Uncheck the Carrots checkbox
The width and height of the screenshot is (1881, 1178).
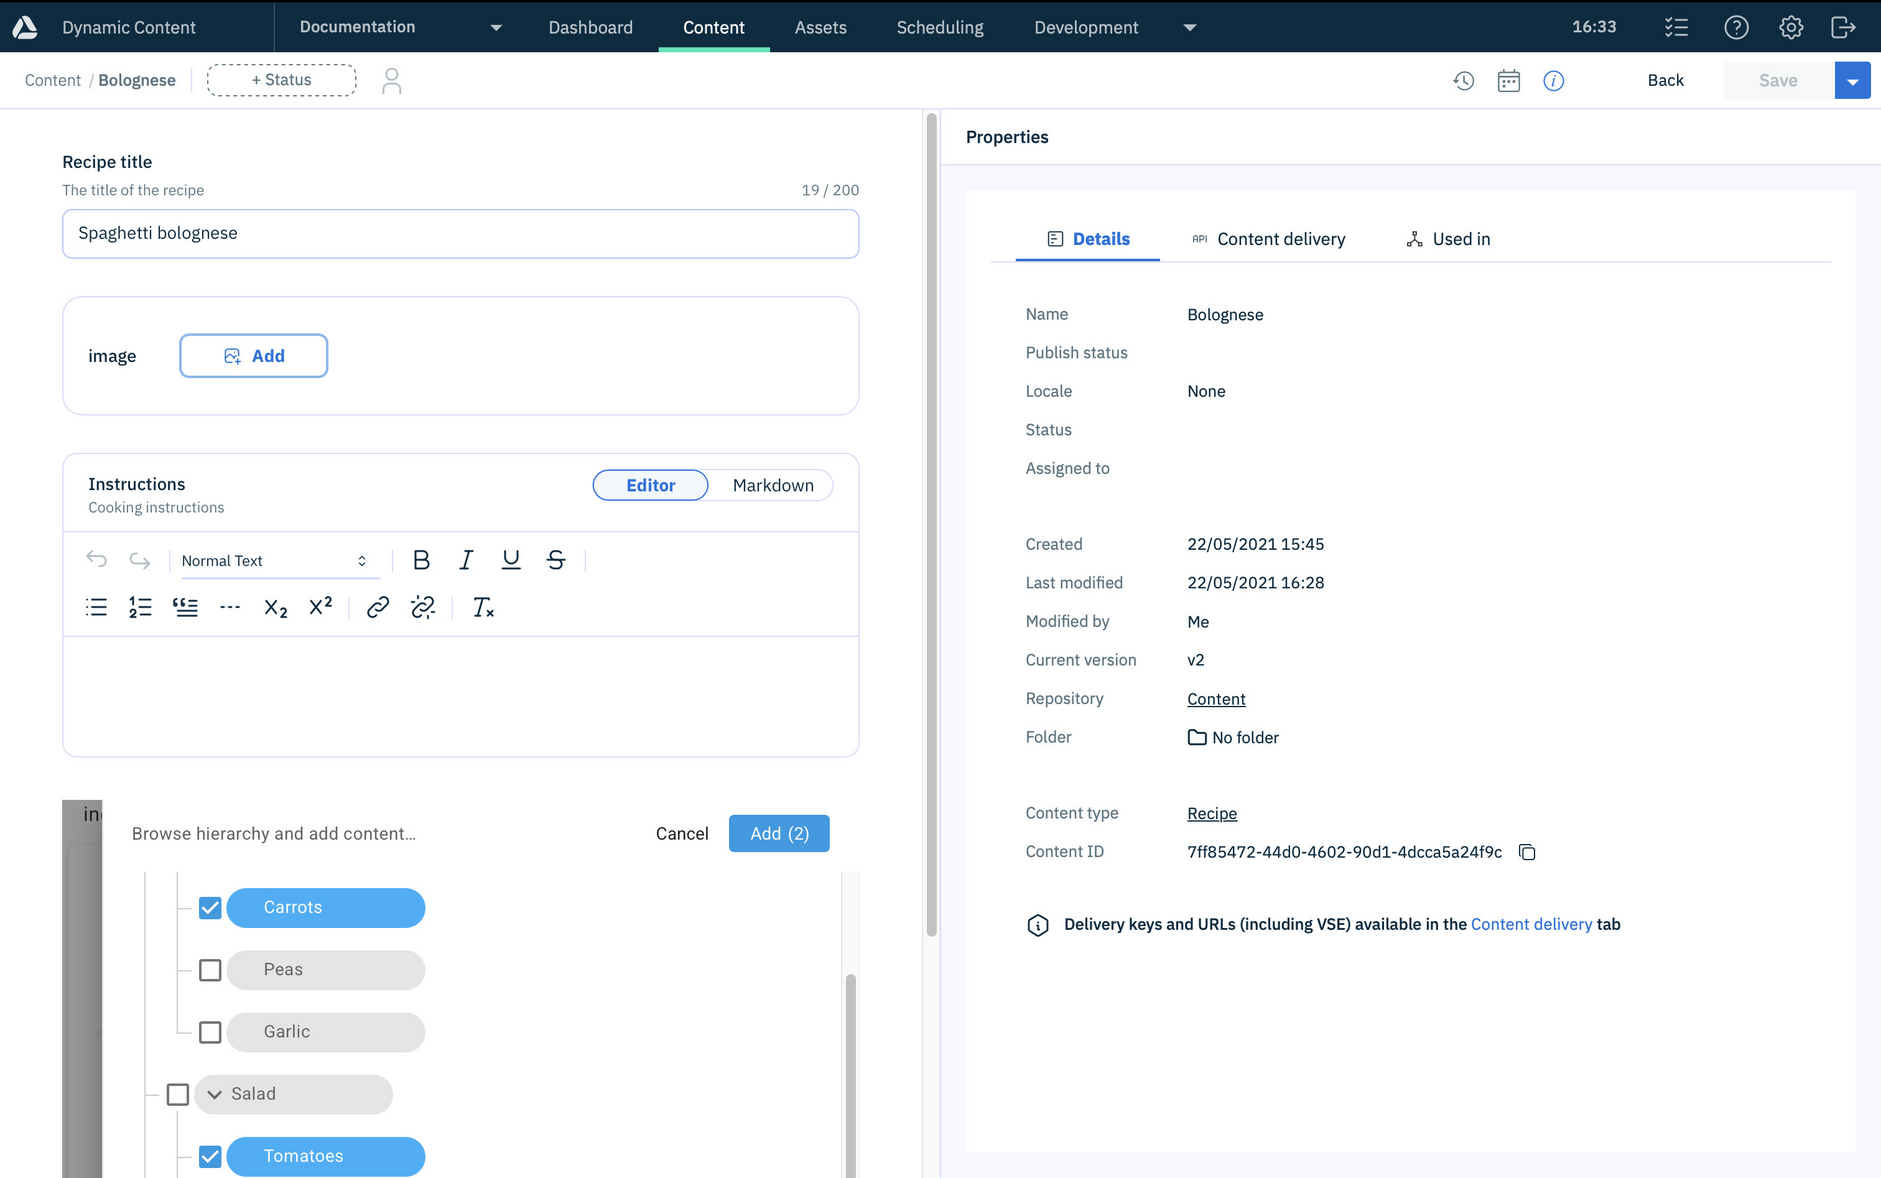point(209,907)
